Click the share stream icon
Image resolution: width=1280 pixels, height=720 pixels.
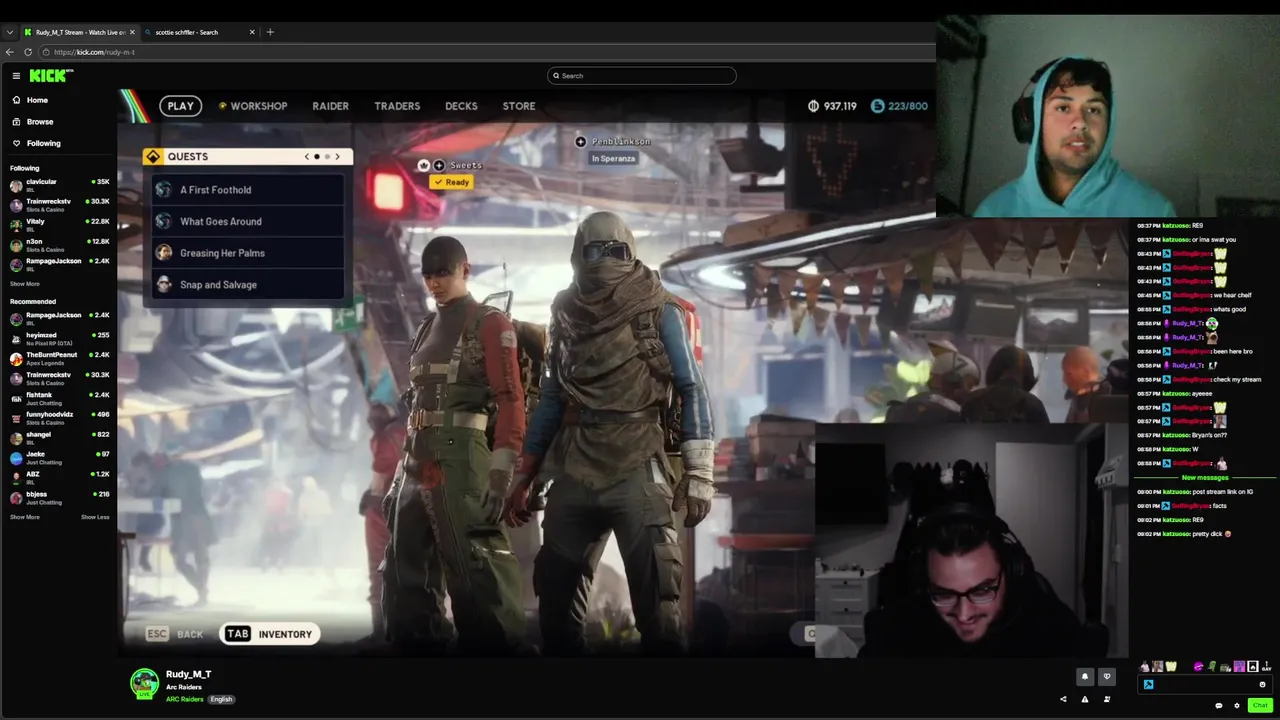[1063, 699]
